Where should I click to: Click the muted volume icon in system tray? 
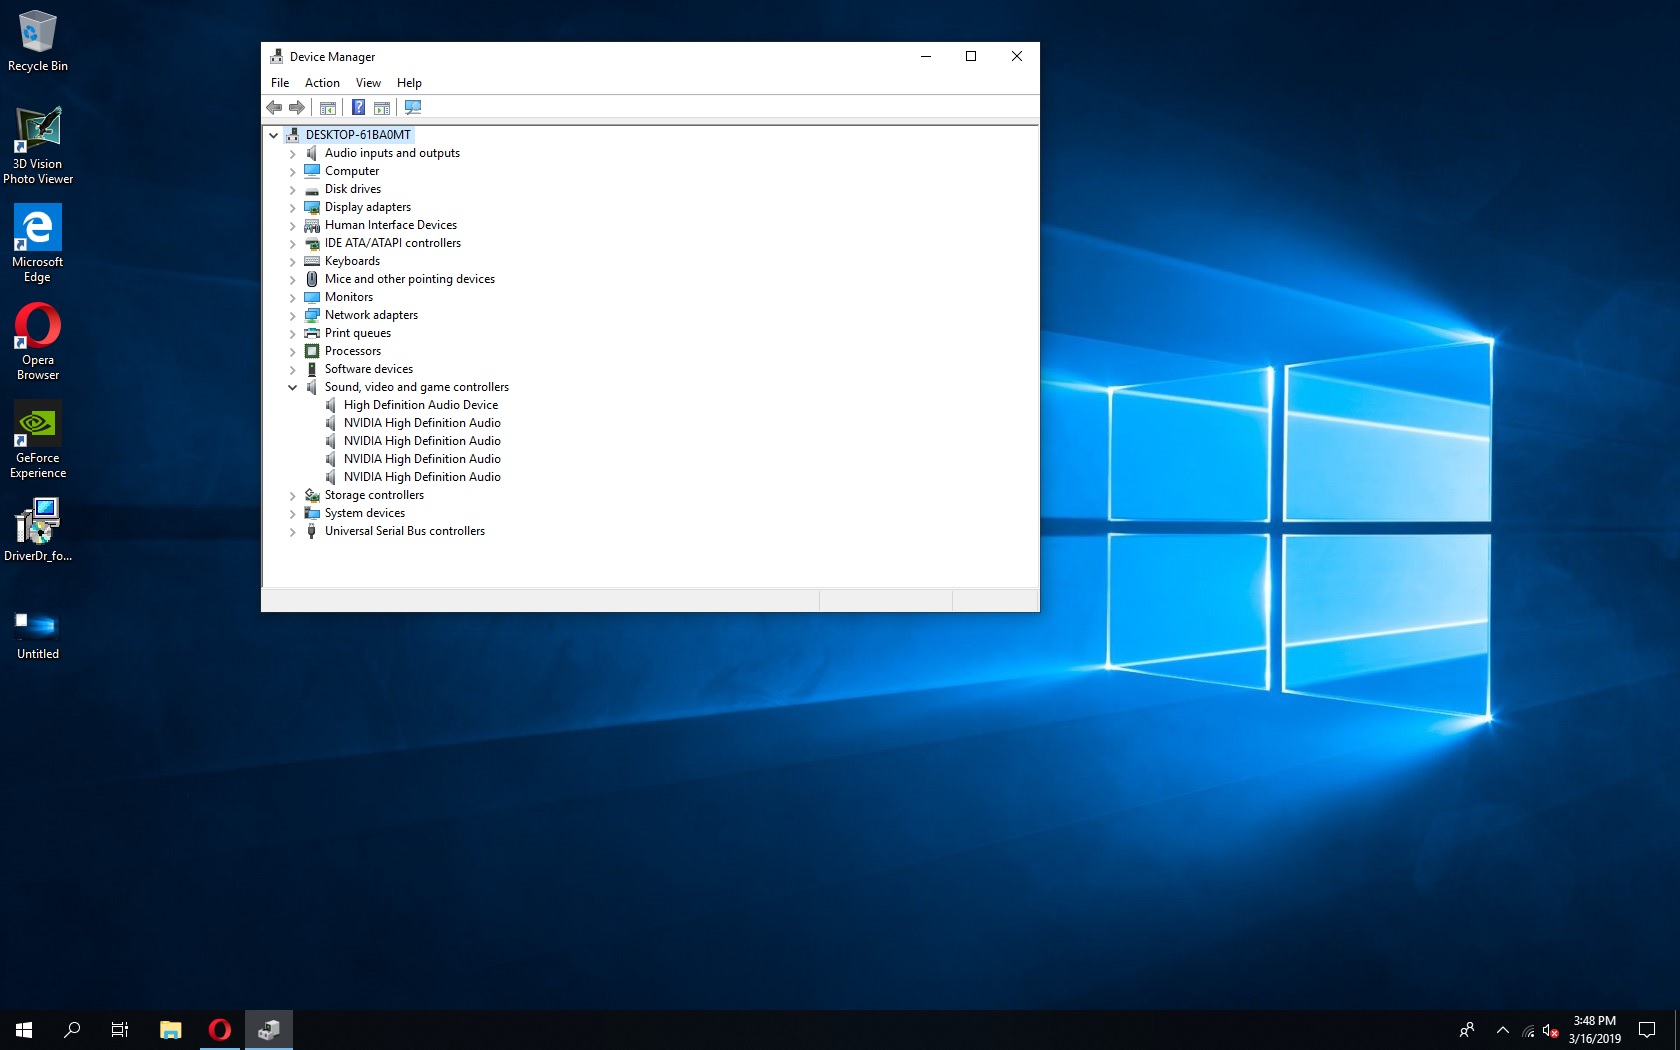pyautogui.click(x=1550, y=1030)
